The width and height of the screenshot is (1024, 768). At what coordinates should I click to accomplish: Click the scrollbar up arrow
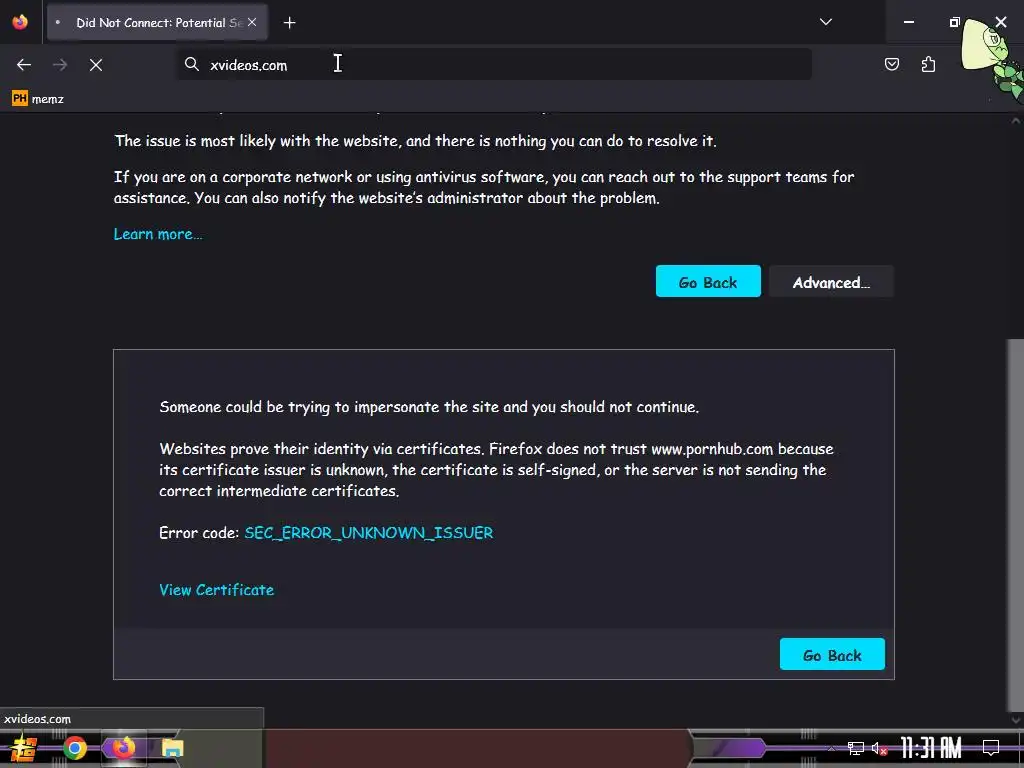[x=1016, y=120]
